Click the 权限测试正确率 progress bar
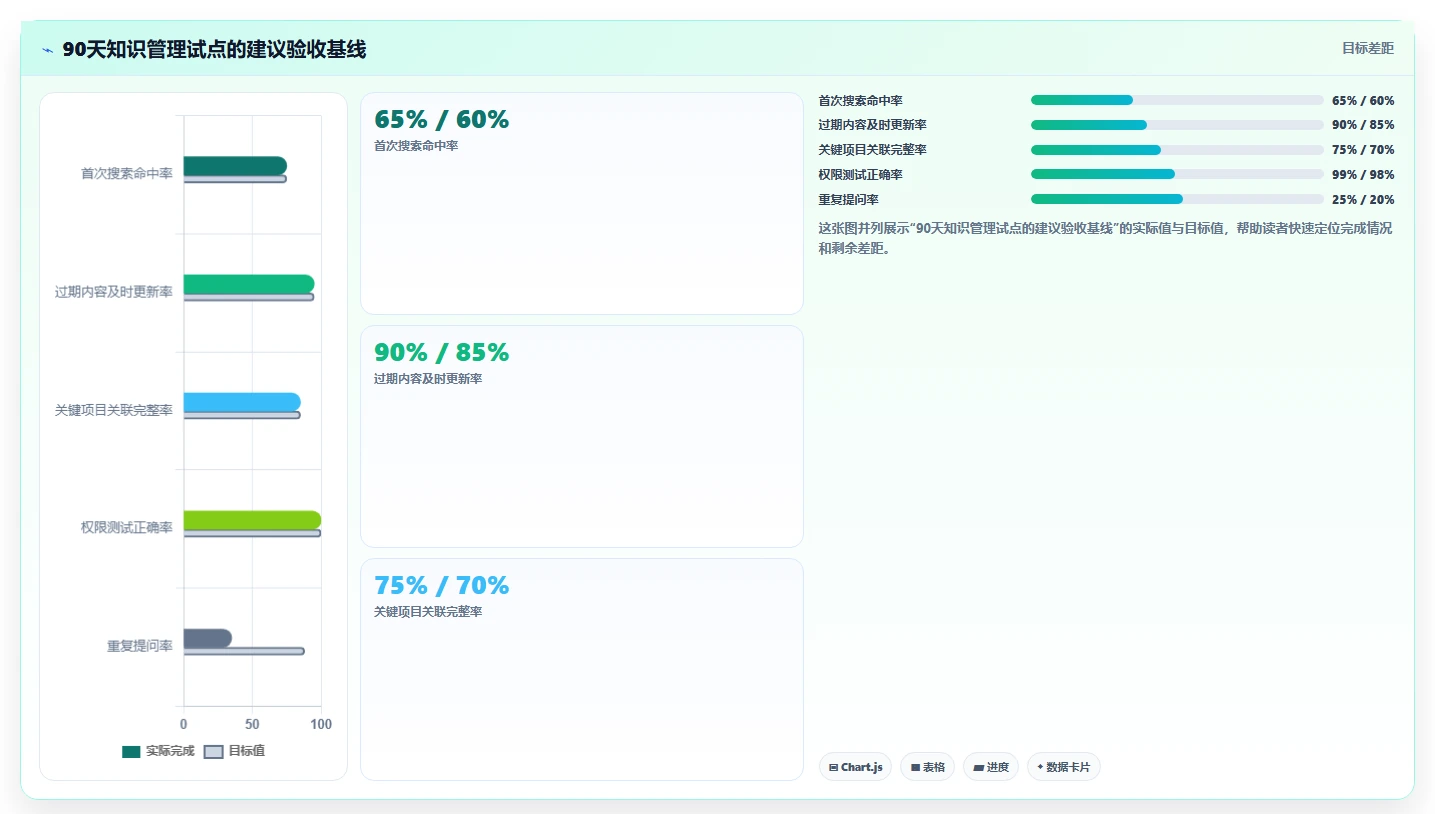Screen dimensions: 1435x814 point(1177,174)
